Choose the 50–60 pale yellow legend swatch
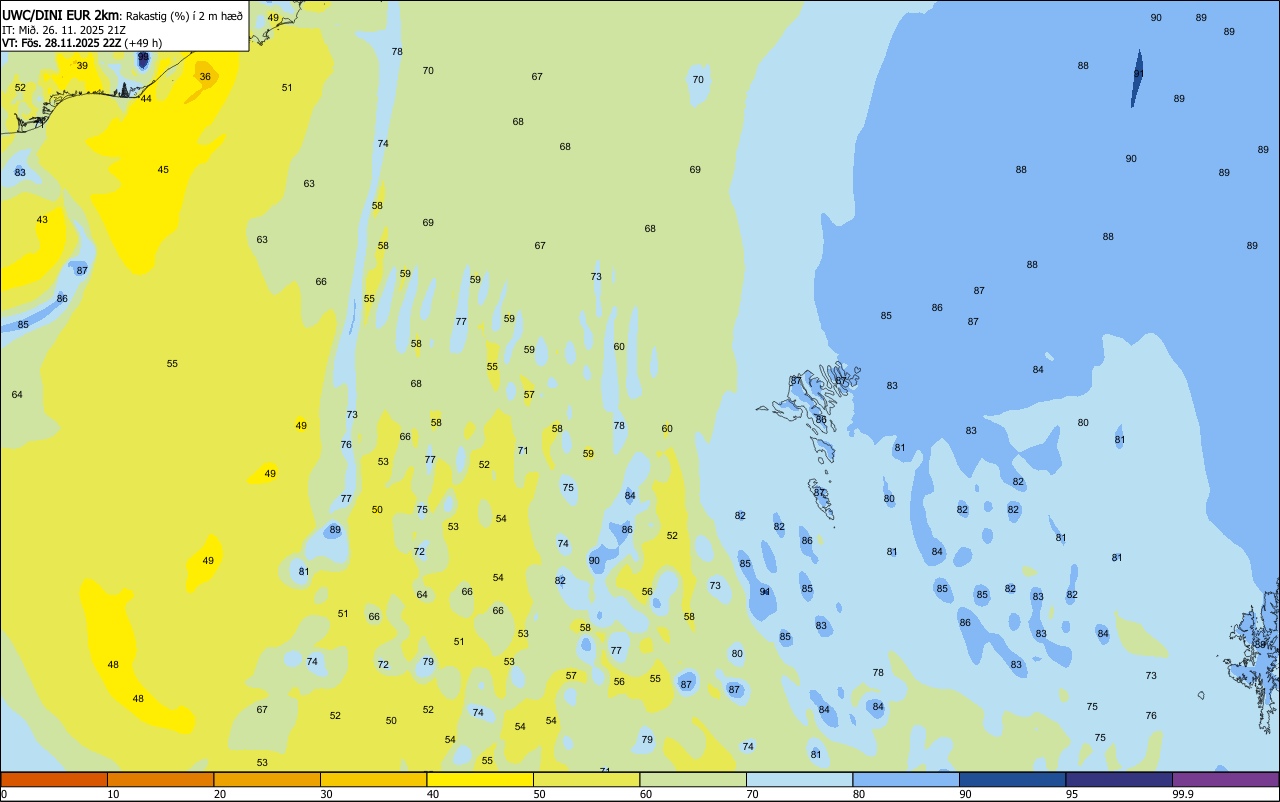 click(x=586, y=779)
